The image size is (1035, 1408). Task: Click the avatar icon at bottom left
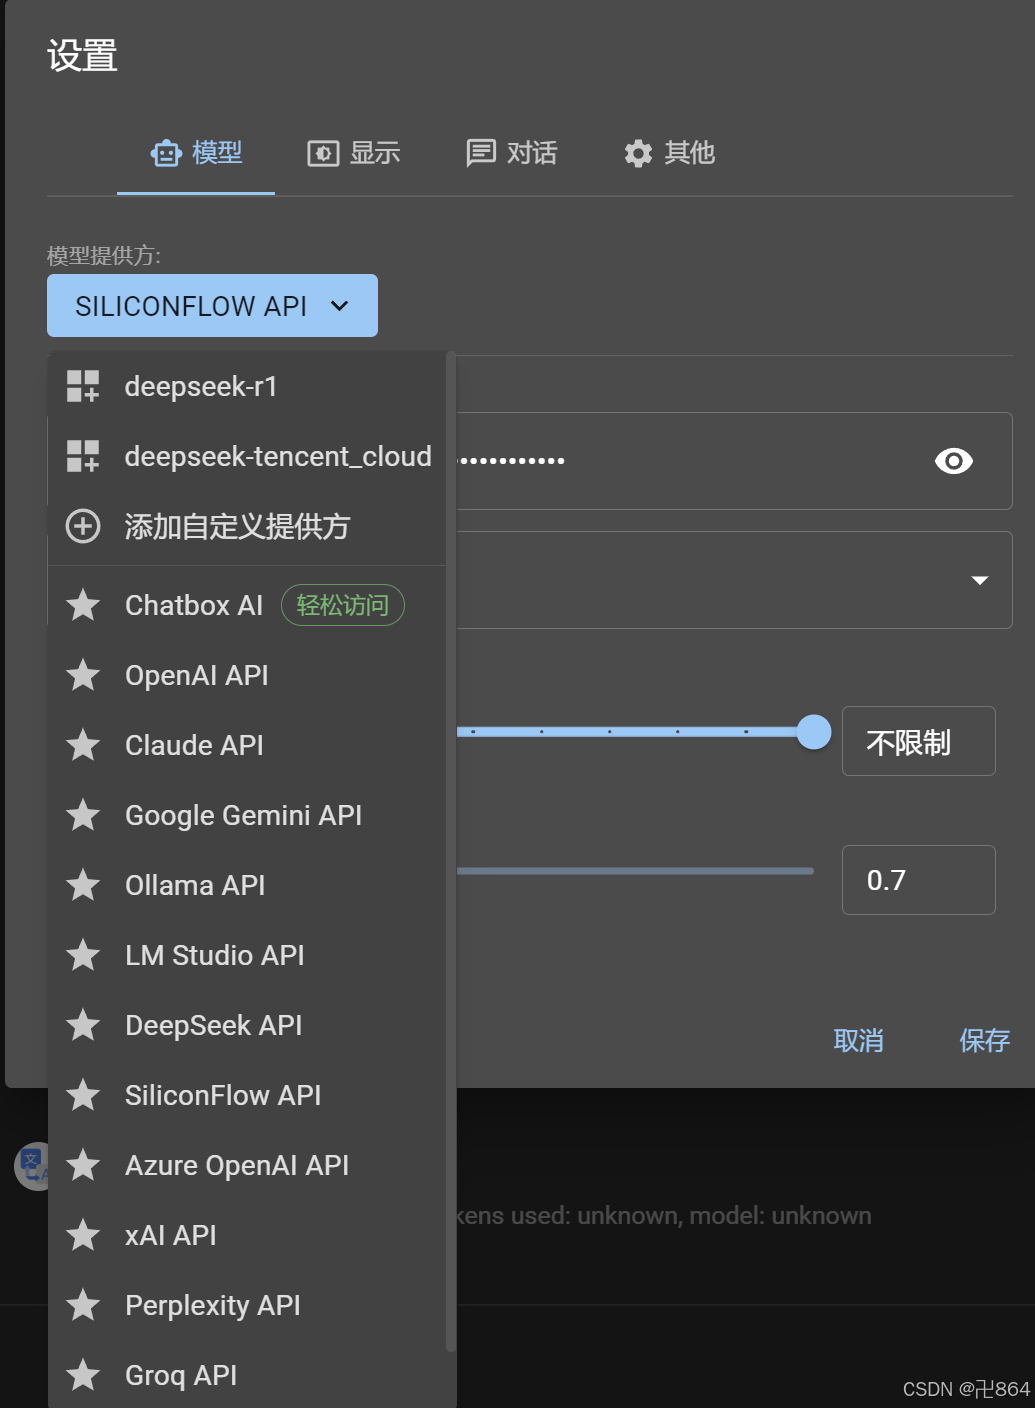coord(33,1167)
